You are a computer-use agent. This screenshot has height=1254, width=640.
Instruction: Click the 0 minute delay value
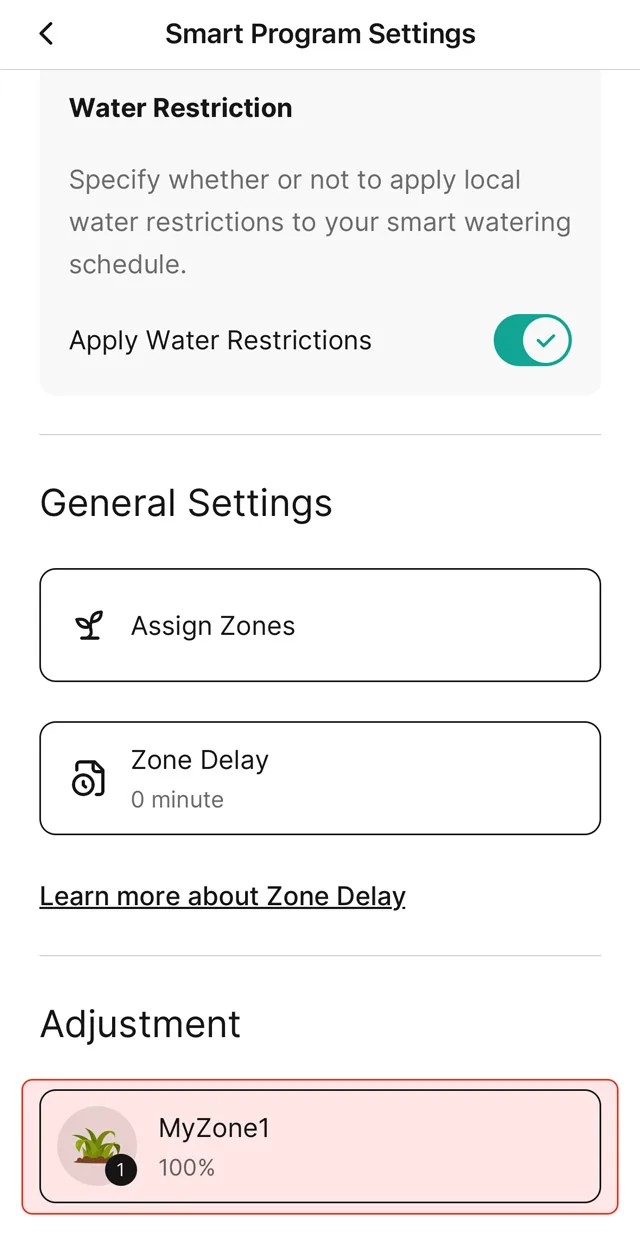pos(177,800)
